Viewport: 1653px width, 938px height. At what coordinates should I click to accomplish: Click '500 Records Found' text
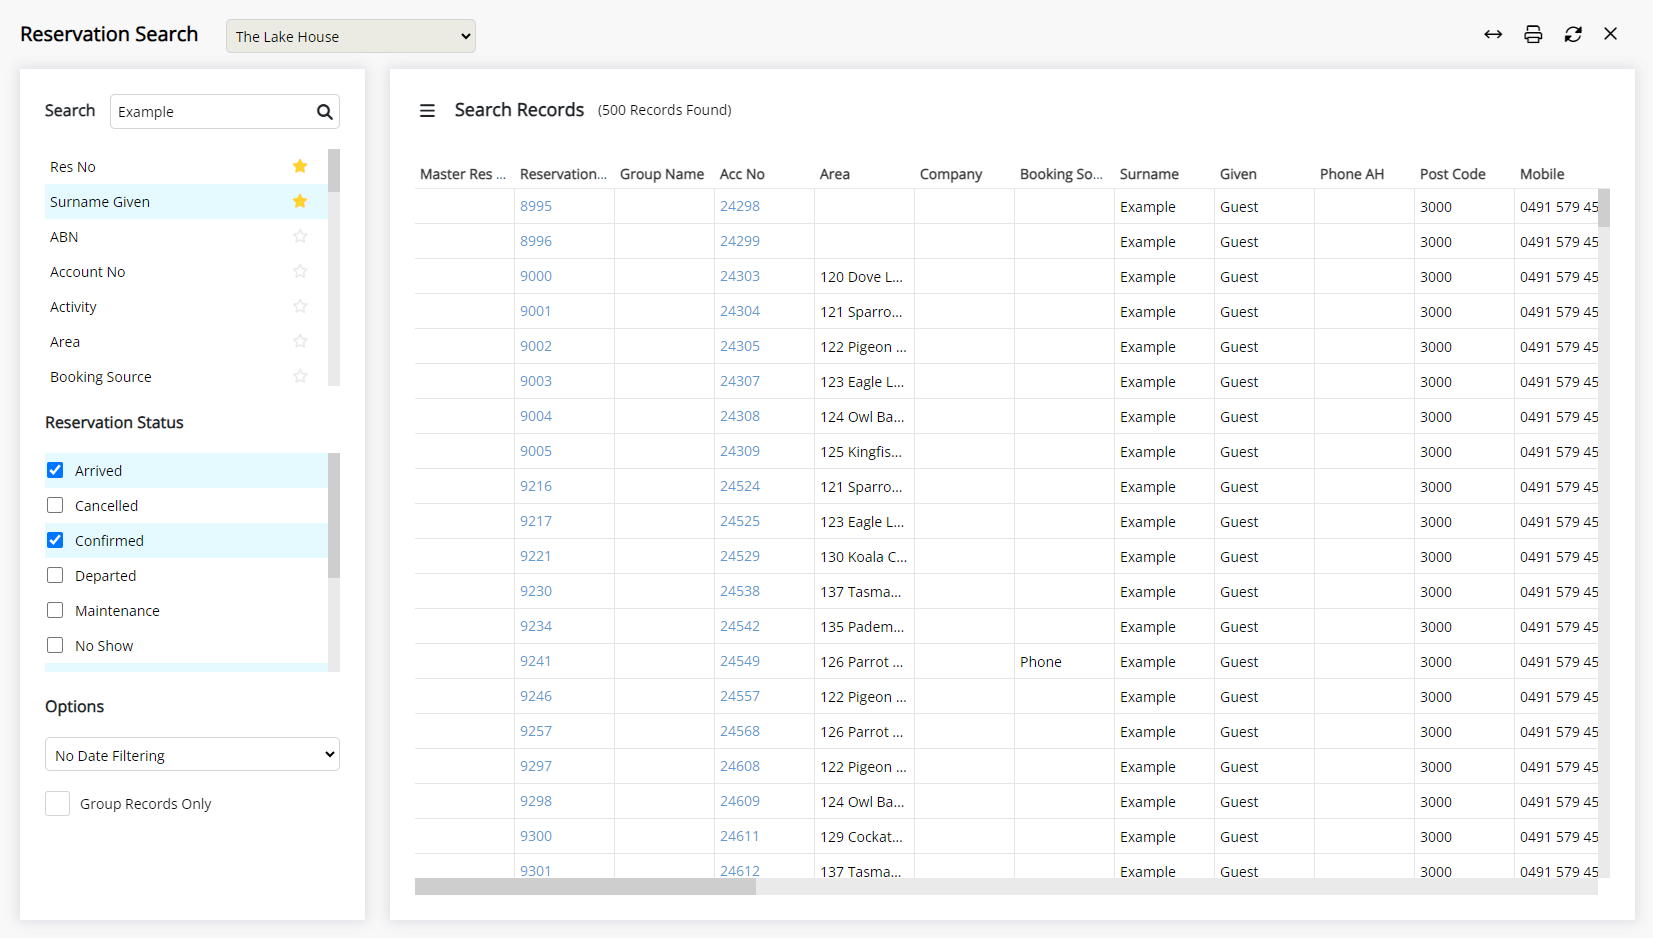[665, 110]
